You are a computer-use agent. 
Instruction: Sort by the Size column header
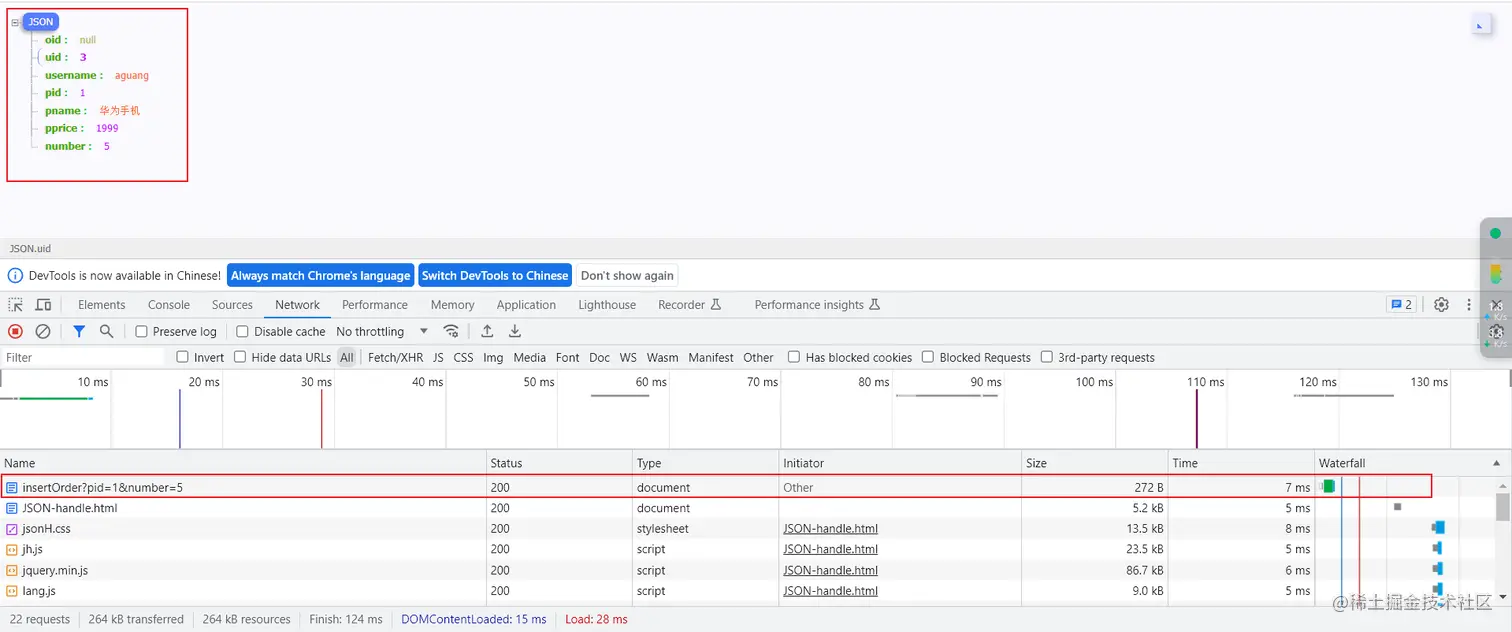pyautogui.click(x=1095, y=463)
